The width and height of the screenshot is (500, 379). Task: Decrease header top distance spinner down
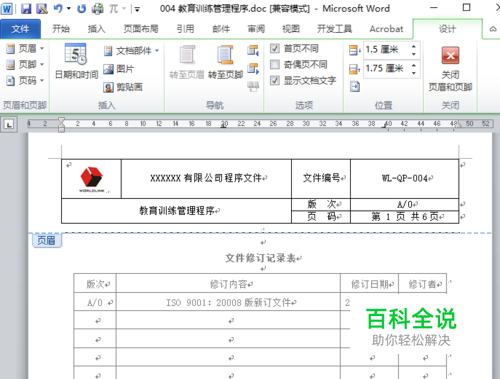point(414,54)
